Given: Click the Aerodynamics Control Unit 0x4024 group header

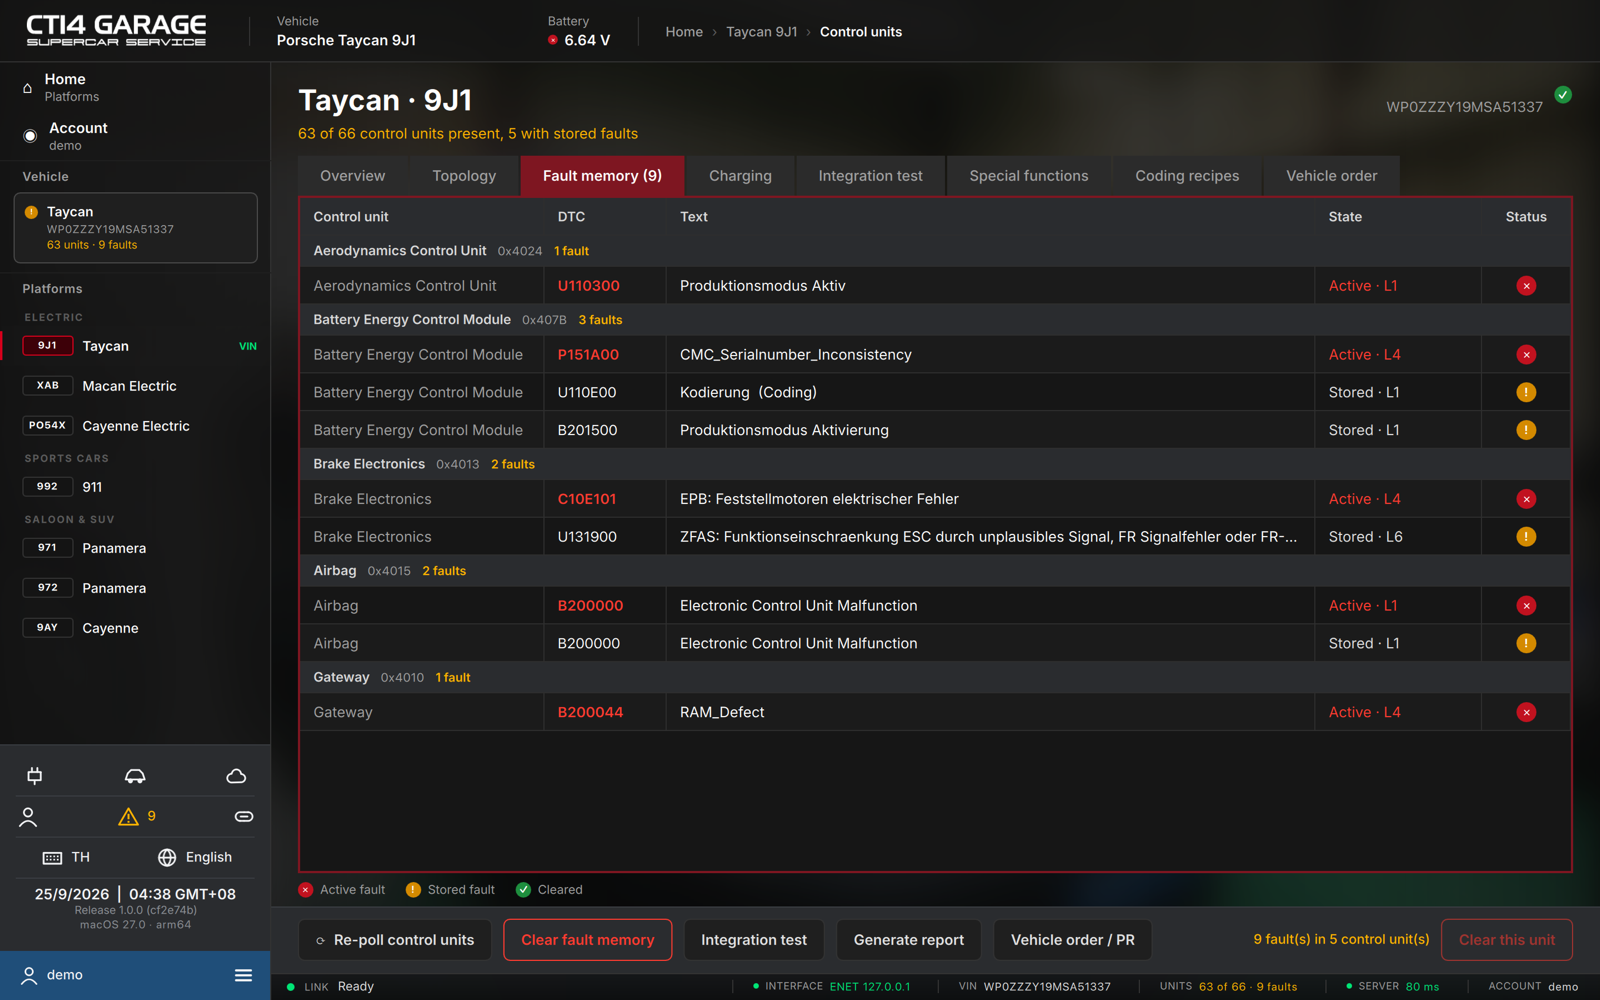Looking at the screenshot, I should coord(935,251).
